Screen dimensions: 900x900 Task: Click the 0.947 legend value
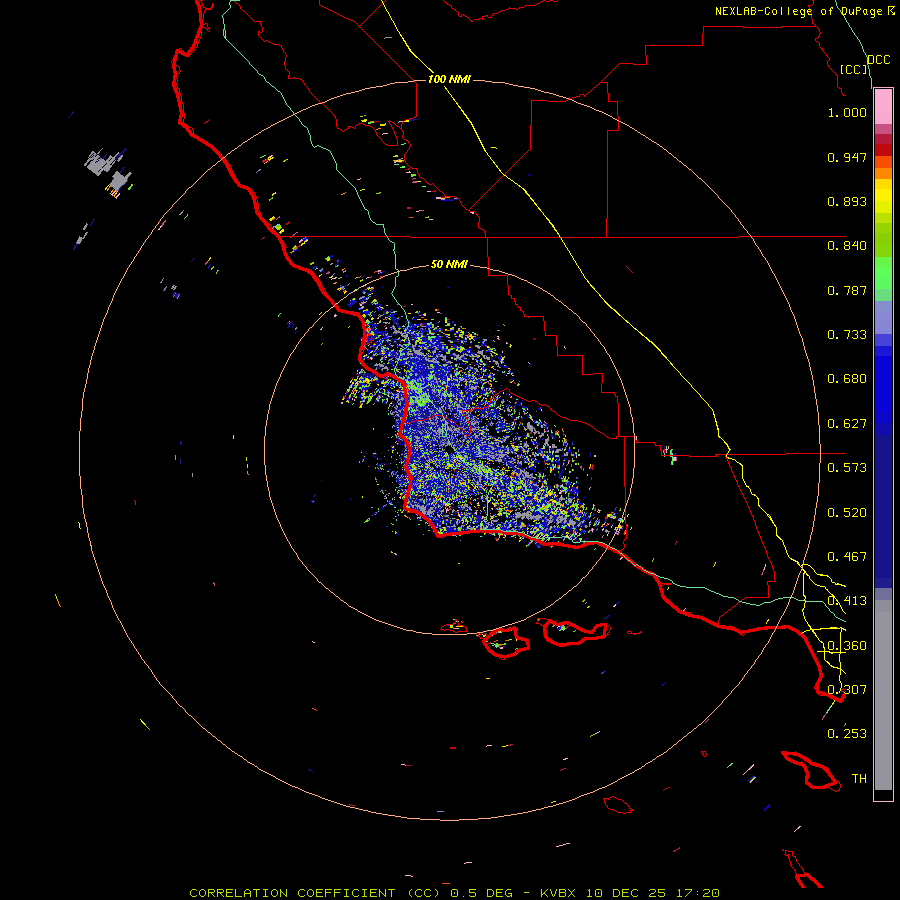click(x=847, y=157)
